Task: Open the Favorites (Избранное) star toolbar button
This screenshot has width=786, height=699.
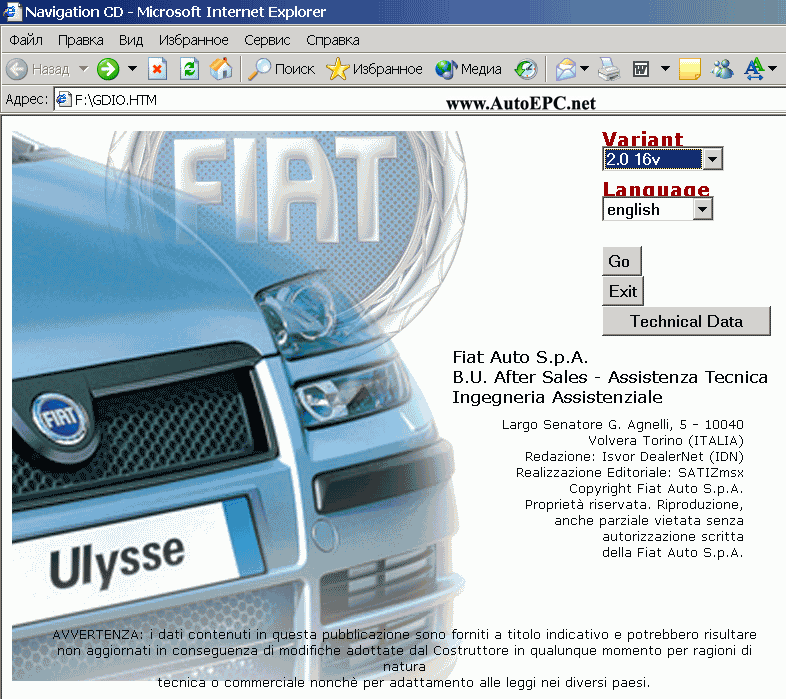Action: pos(374,69)
